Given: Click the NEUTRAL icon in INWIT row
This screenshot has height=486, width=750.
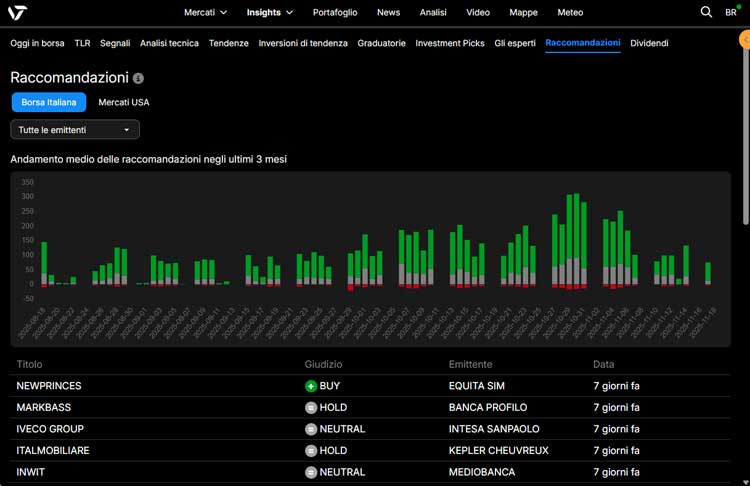Looking at the screenshot, I should pyautogui.click(x=311, y=472).
